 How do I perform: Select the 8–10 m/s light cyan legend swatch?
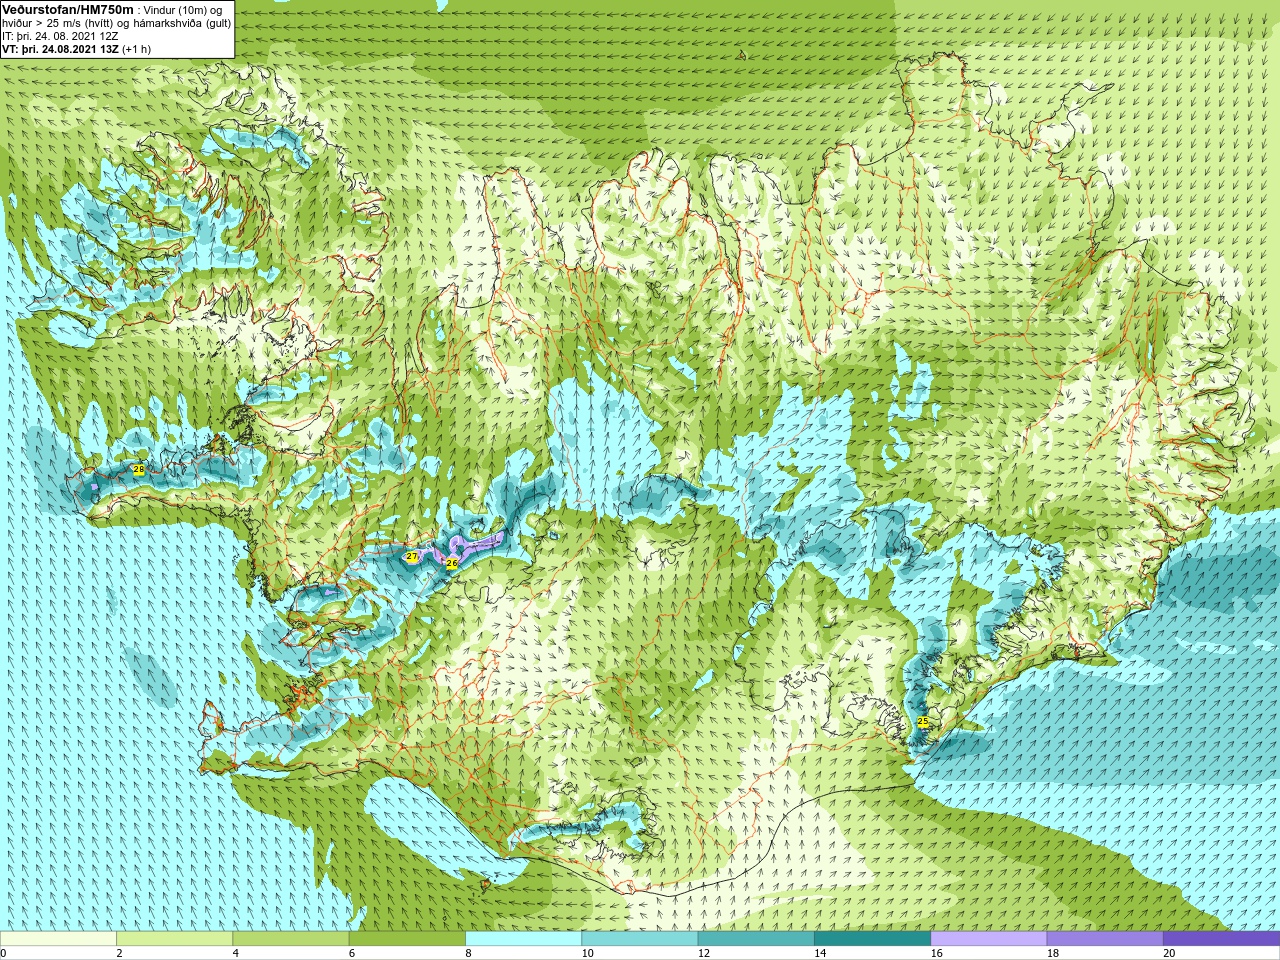point(523,939)
